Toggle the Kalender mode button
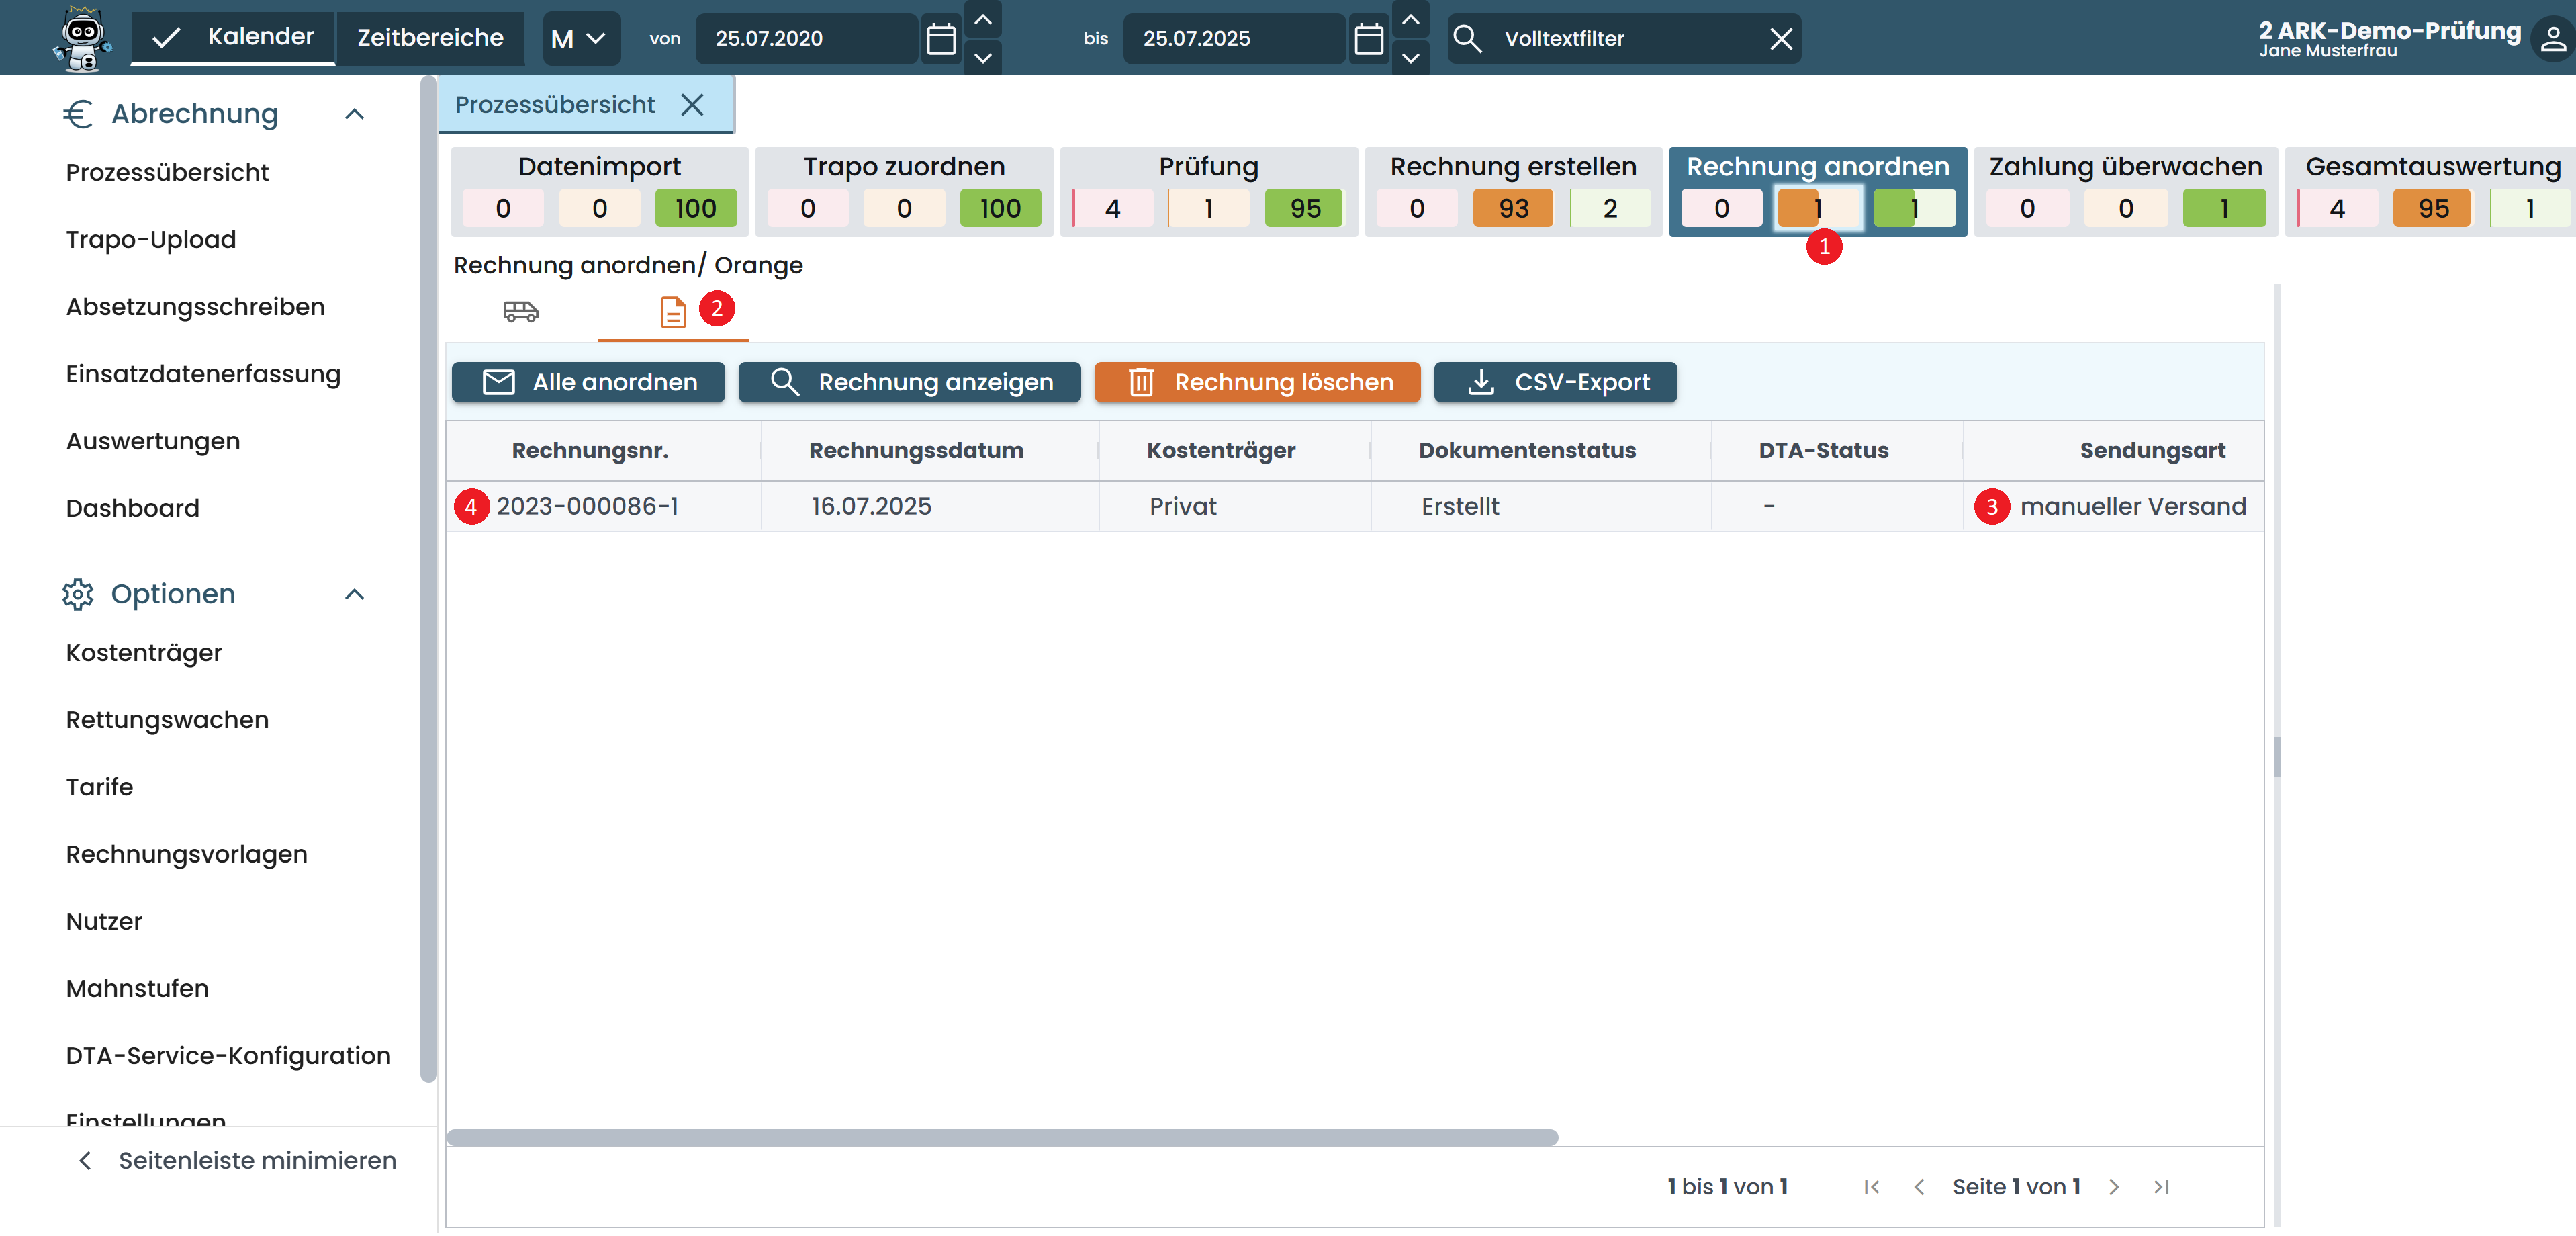This screenshot has width=2576, height=1236. pos(233,38)
